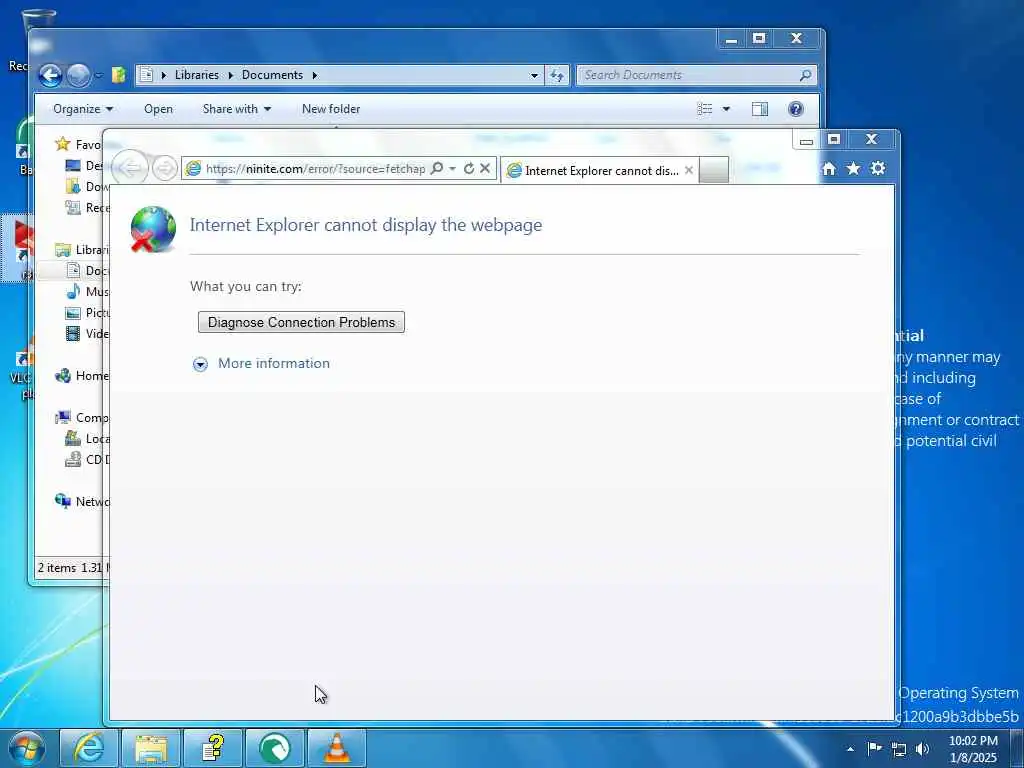
Task: Click Internet Explorer Back button
Action: pos(130,168)
